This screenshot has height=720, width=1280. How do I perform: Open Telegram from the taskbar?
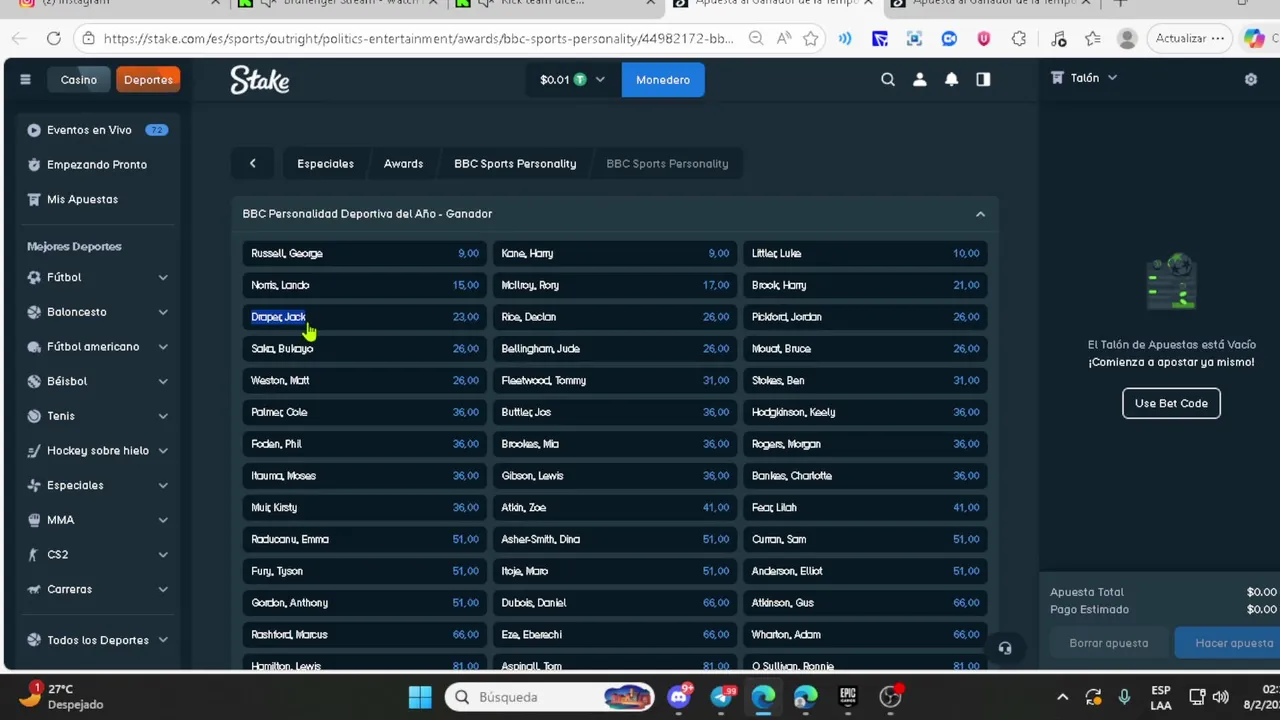[721, 697]
